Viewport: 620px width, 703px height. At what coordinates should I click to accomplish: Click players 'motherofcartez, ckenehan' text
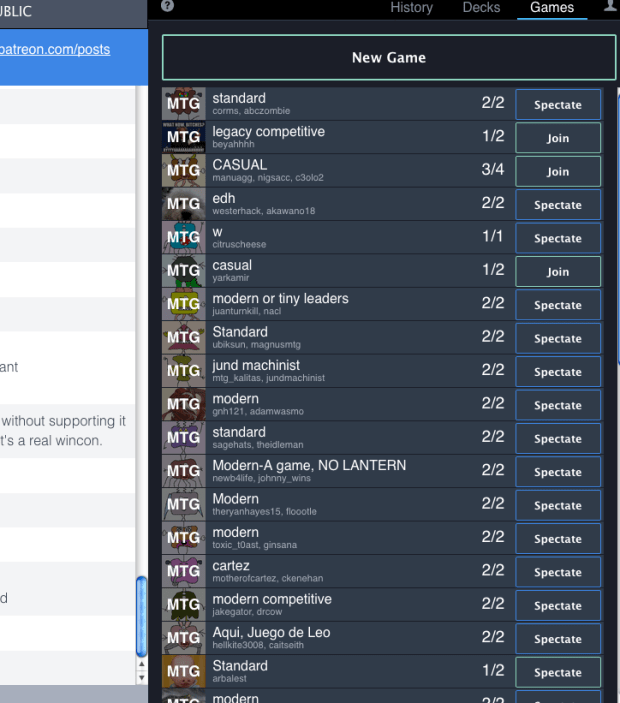(268, 578)
